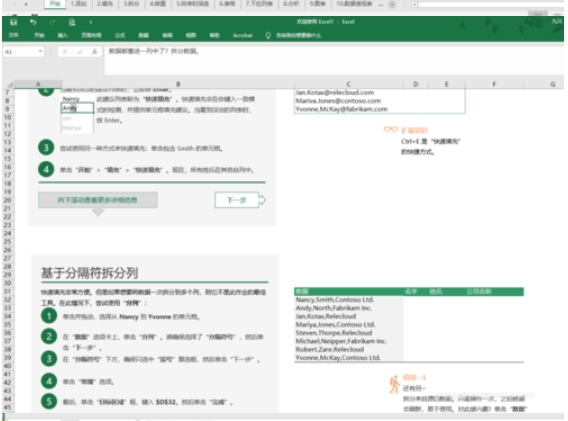This screenshot has width=568, height=421.
Task: Select column B header
Action: [178, 84]
